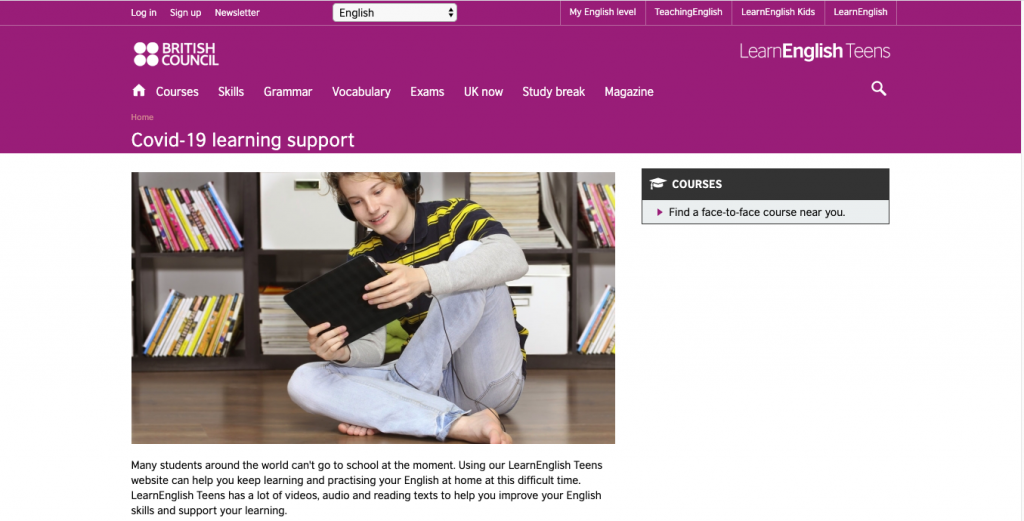The height and width of the screenshot is (521, 1024).
Task: Click the graduation cap Courses icon
Action: 658,184
